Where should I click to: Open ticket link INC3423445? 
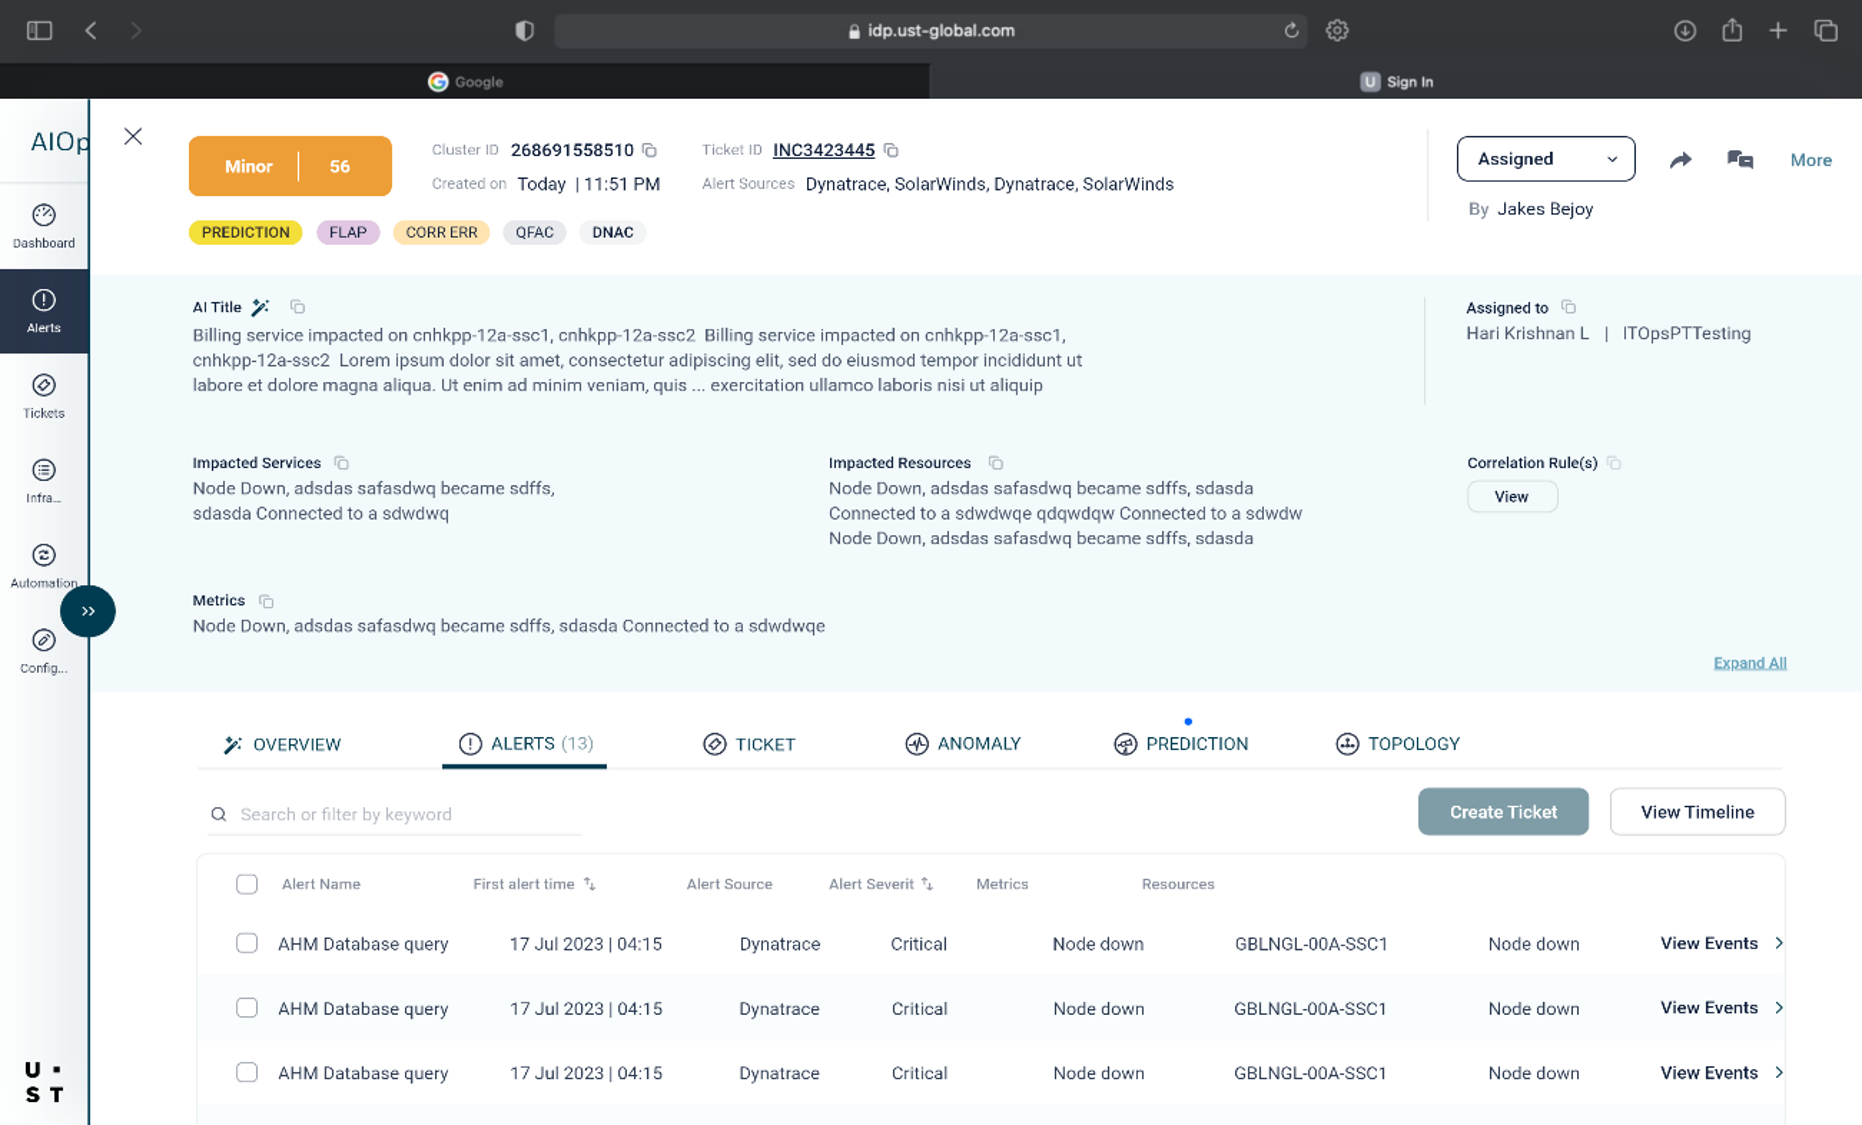click(823, 150)
